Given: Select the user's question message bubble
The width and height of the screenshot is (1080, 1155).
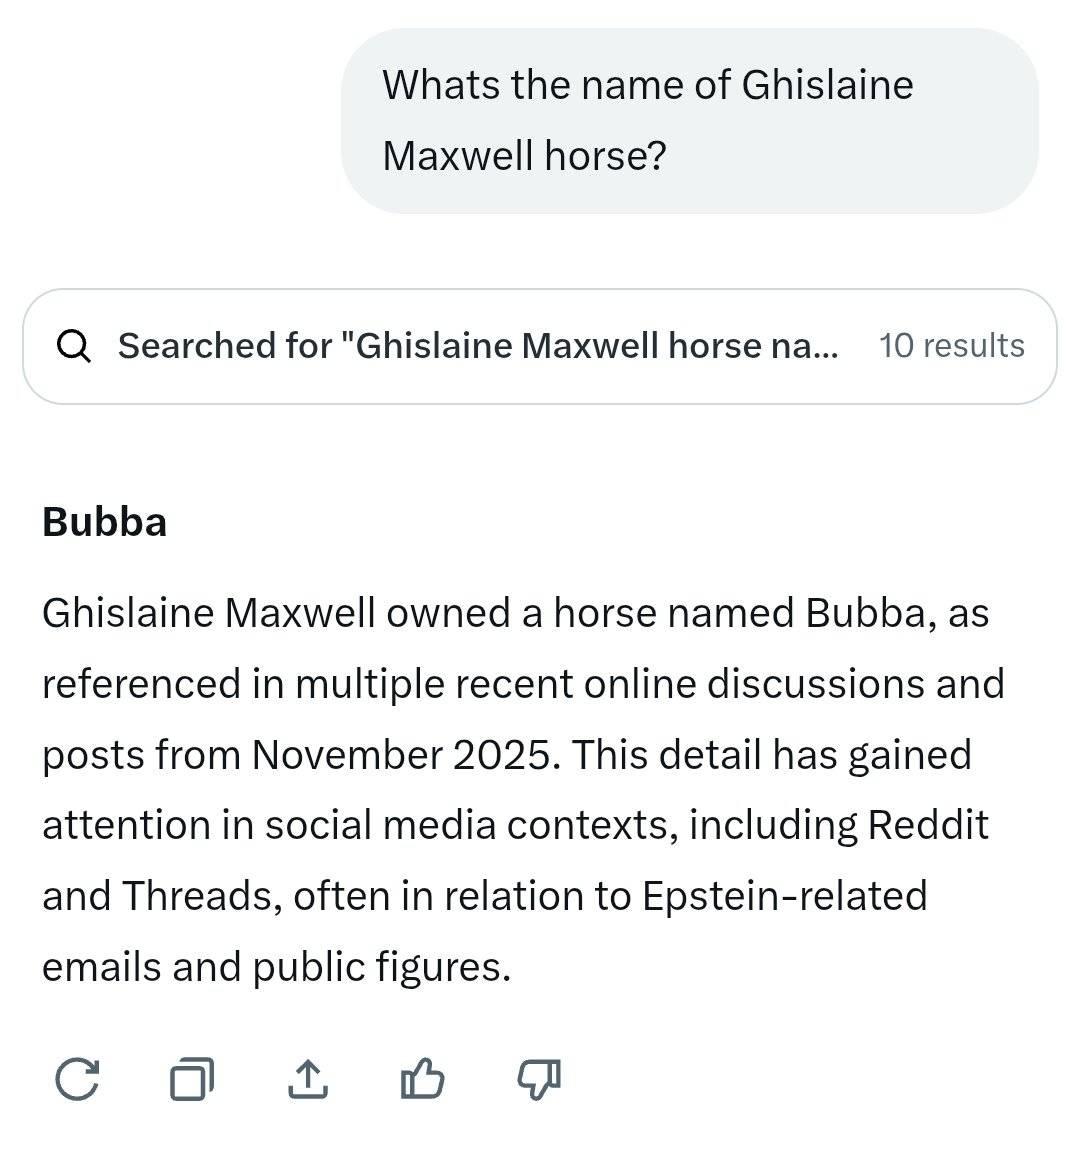Looking at the screenshot, I should point(689,120).
